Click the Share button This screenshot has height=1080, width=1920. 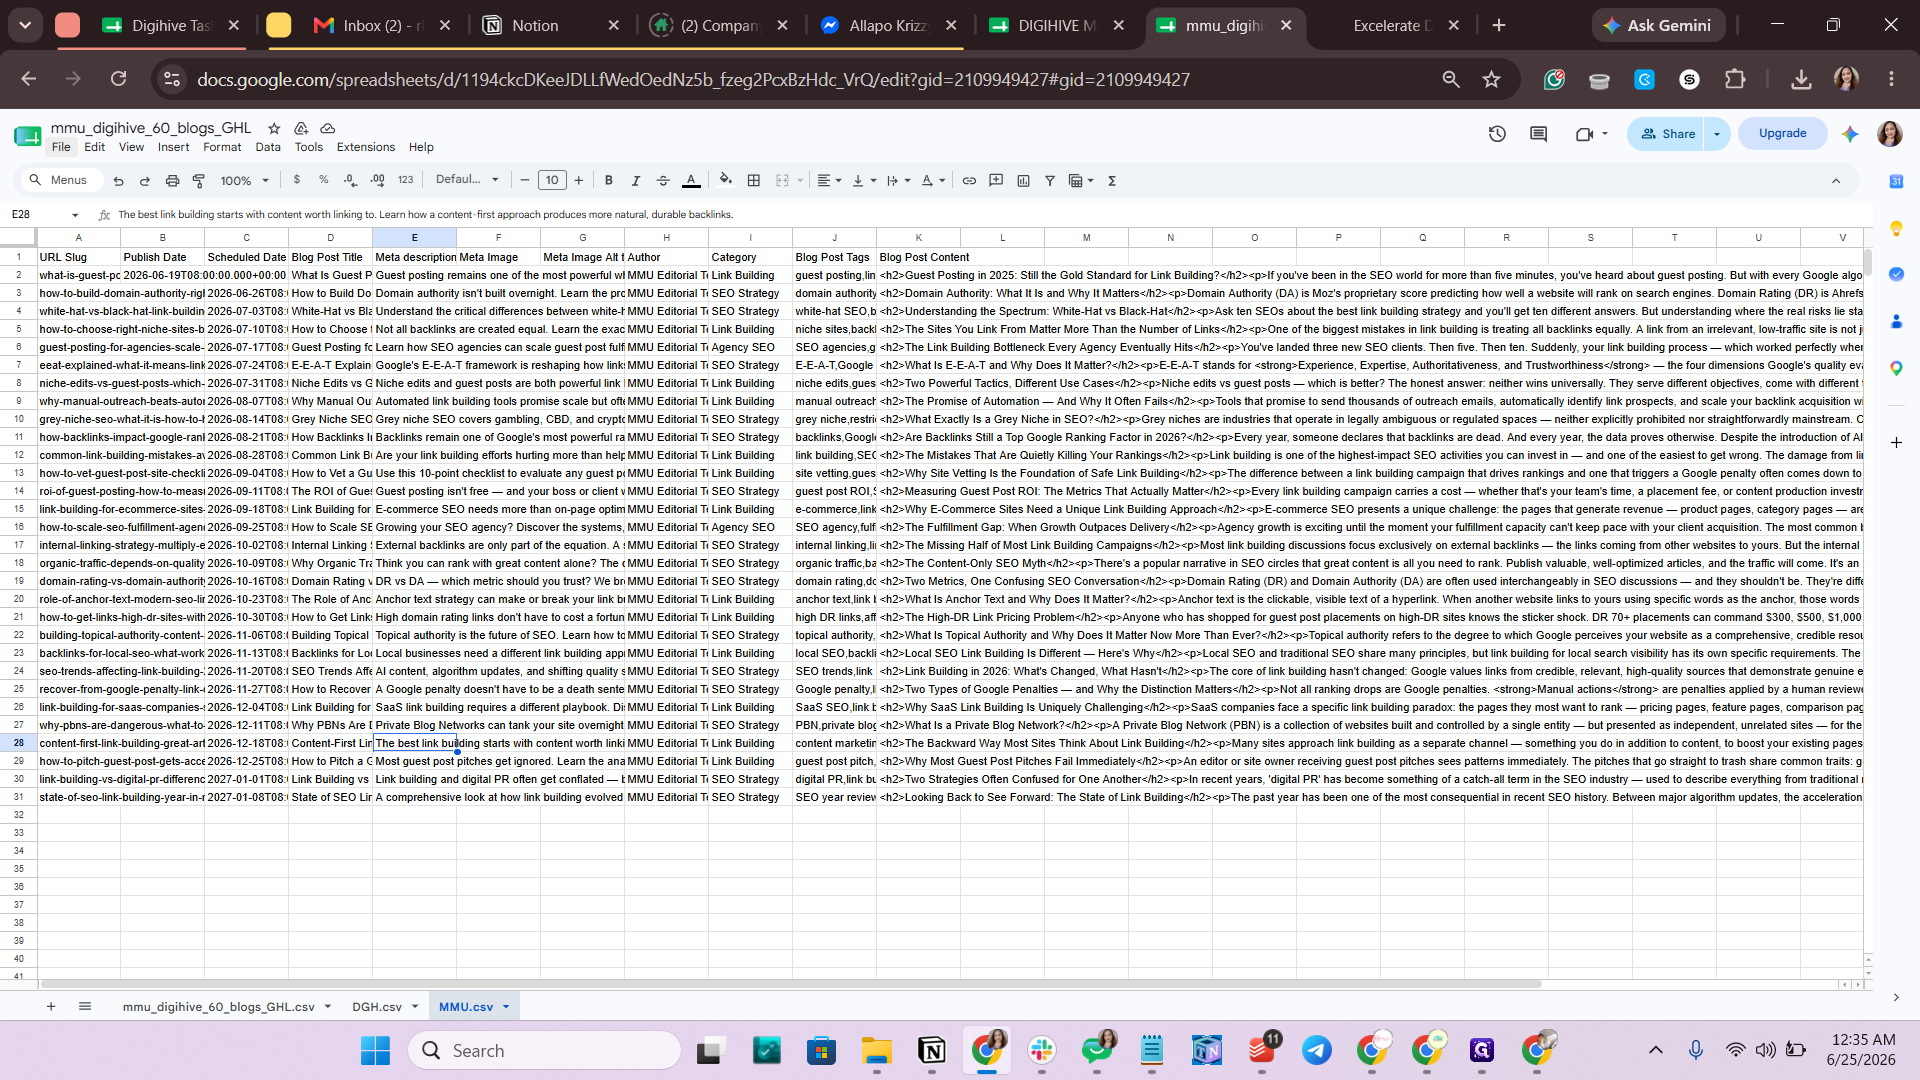[x=1668, y=134]
